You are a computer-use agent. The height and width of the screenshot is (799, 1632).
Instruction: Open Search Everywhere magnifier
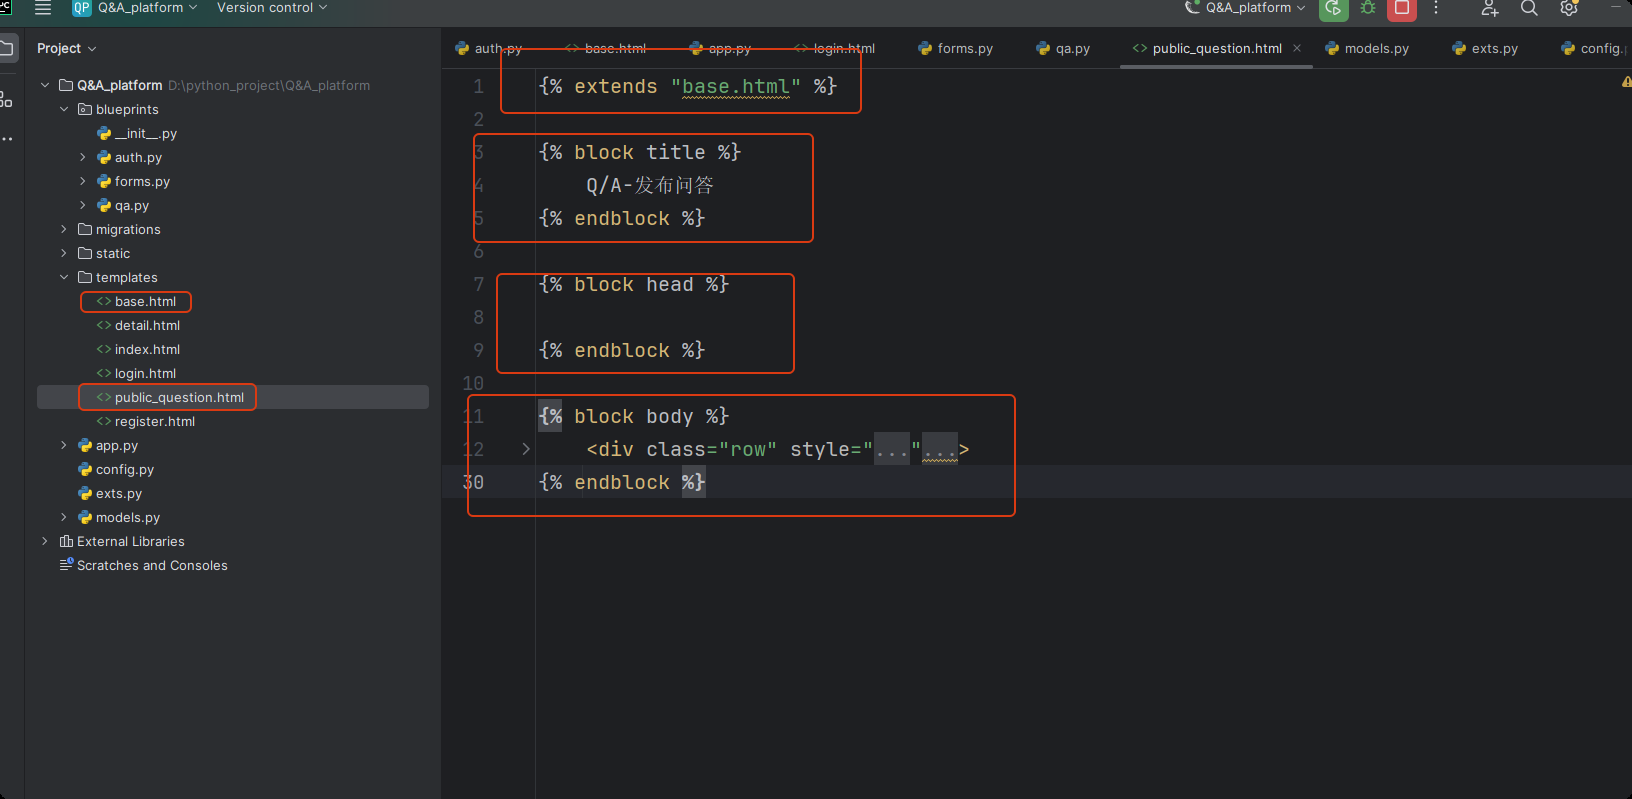[x=1529, y=8]
